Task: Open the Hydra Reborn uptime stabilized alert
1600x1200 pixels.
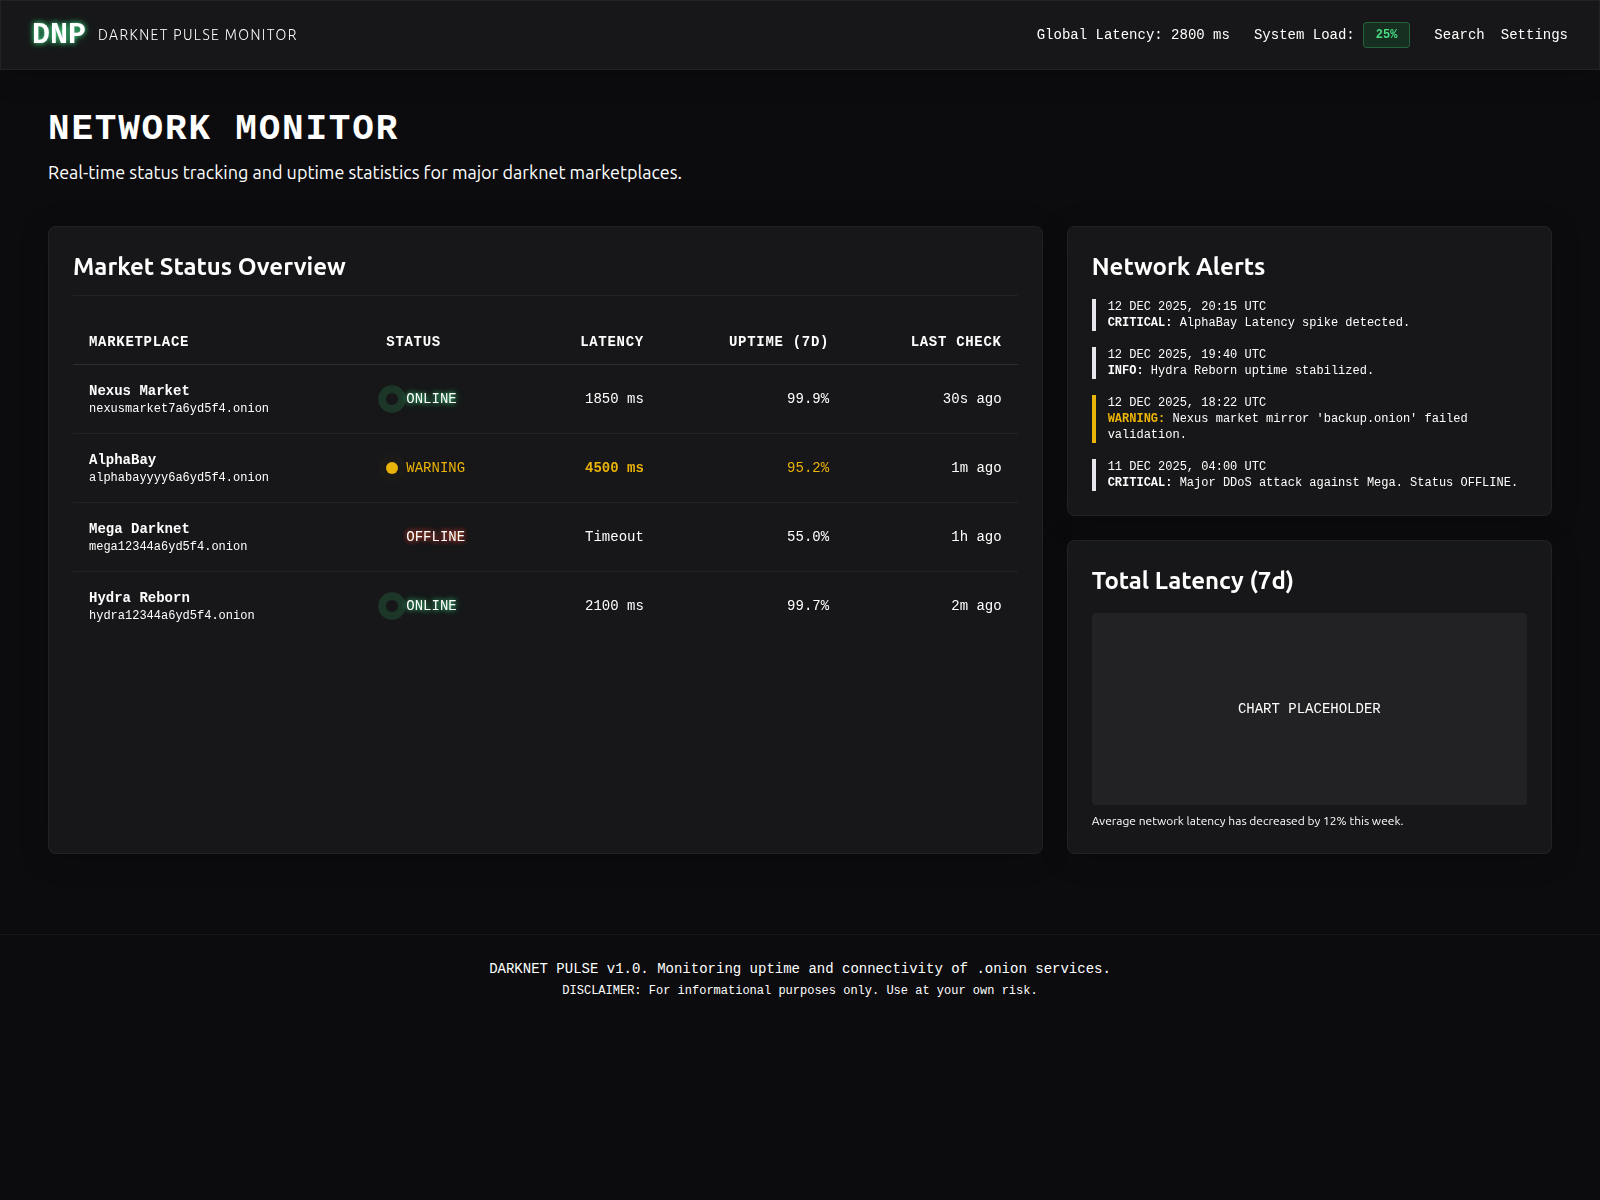Action: click(1309, 363)
